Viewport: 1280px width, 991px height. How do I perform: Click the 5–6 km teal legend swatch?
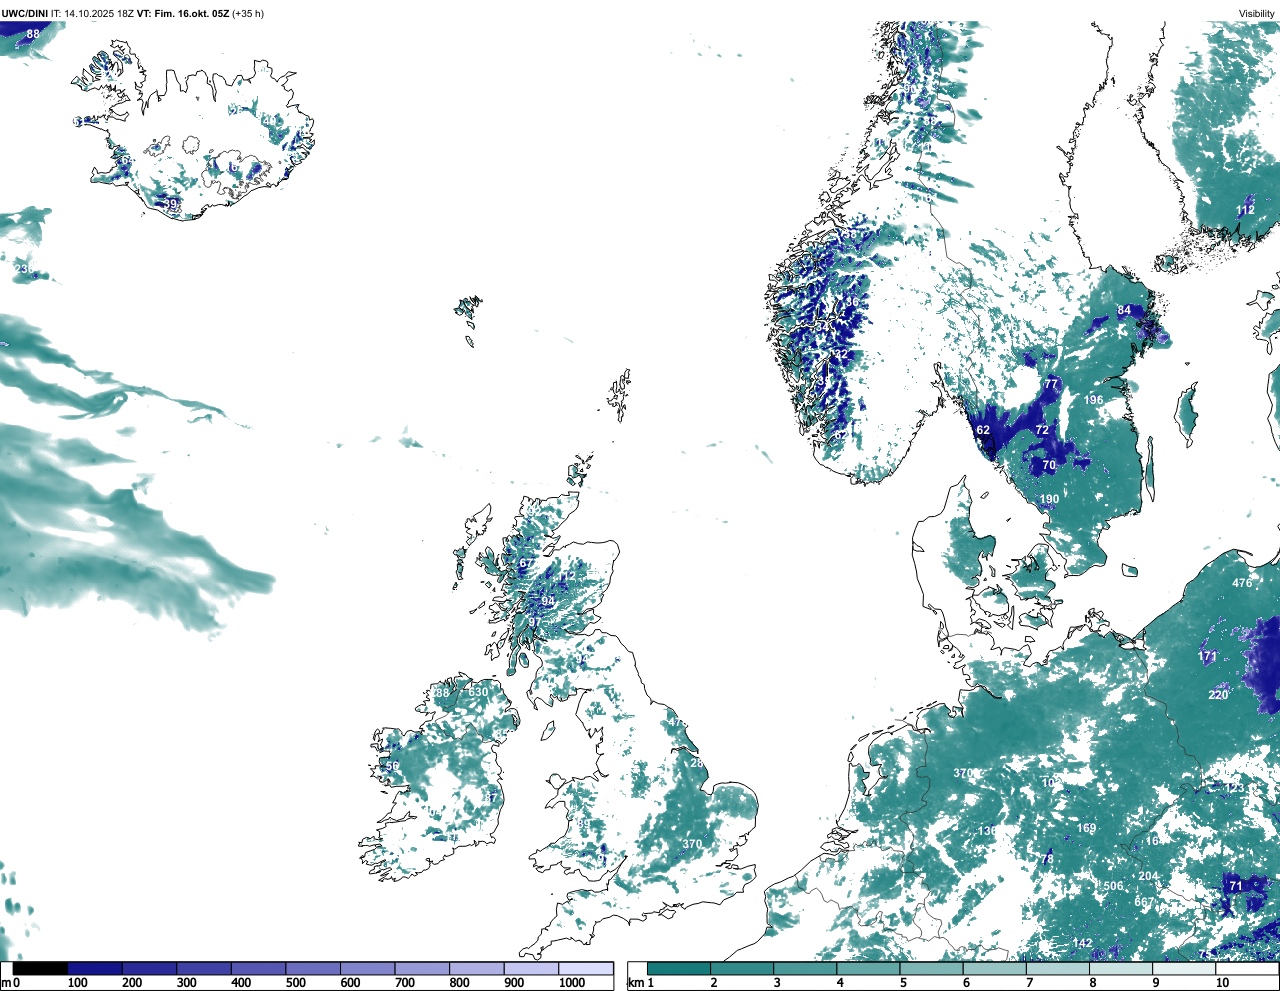(x=932, y=968)
